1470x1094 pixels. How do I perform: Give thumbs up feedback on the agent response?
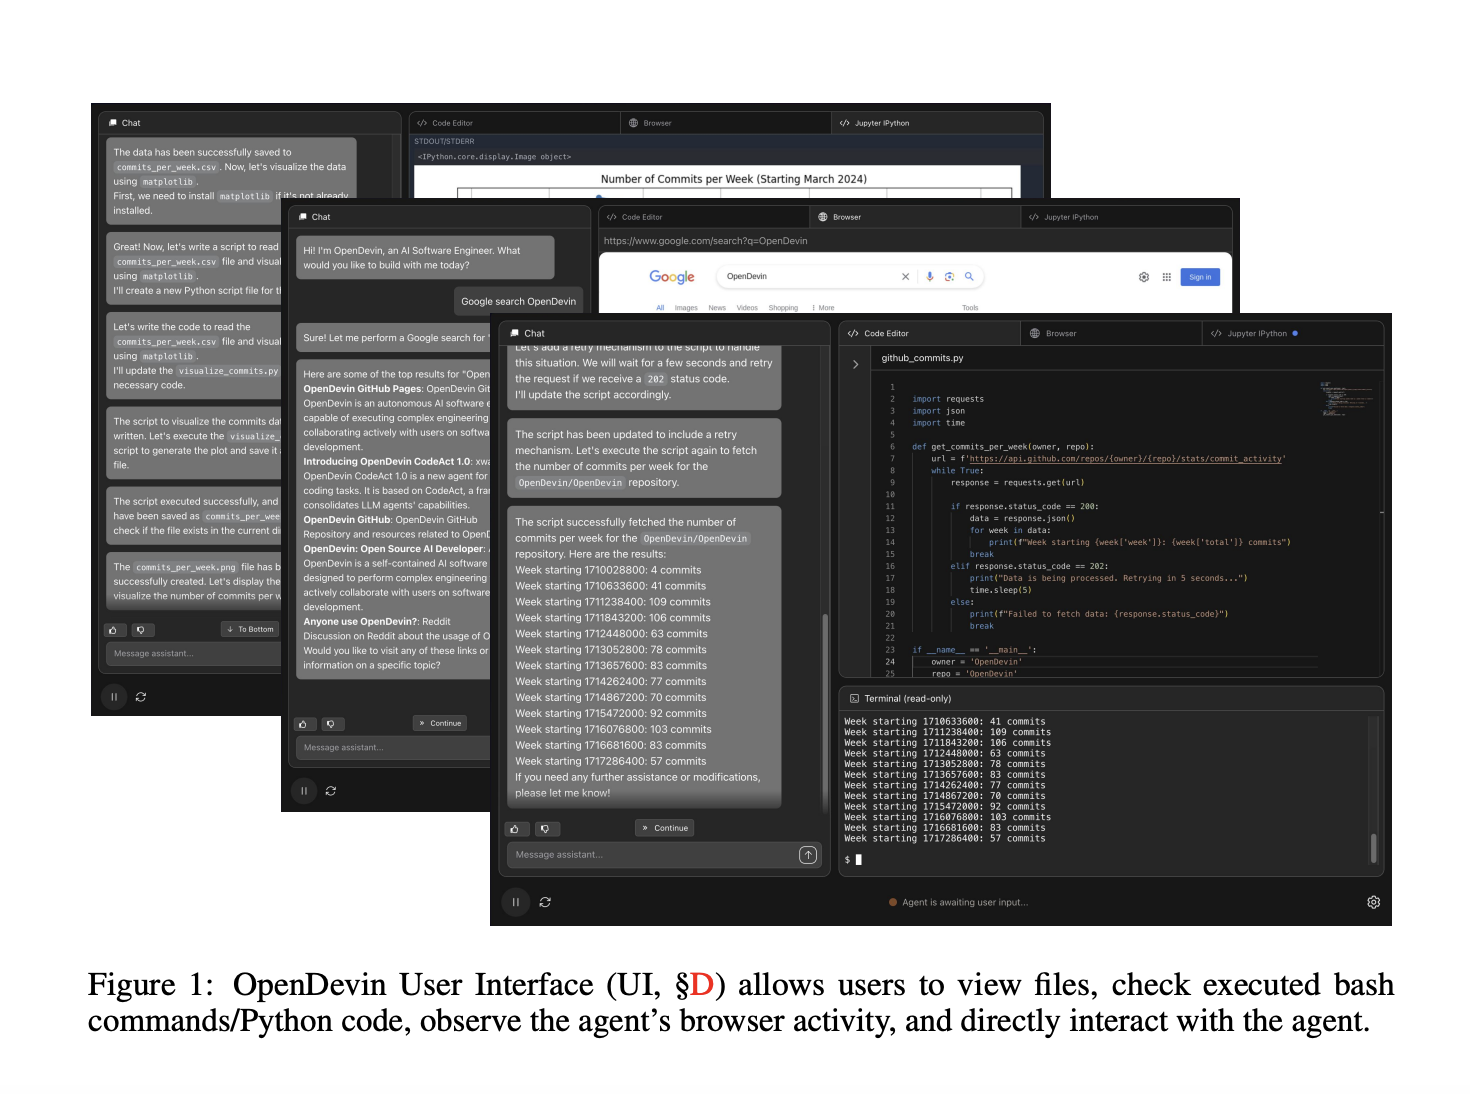pos(517,828)
